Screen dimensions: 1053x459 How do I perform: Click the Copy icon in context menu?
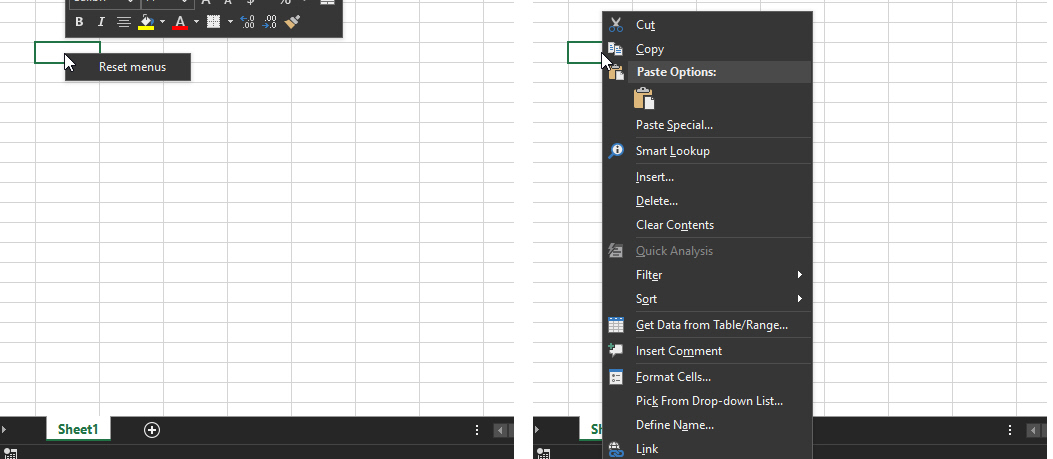pos(616,49)
